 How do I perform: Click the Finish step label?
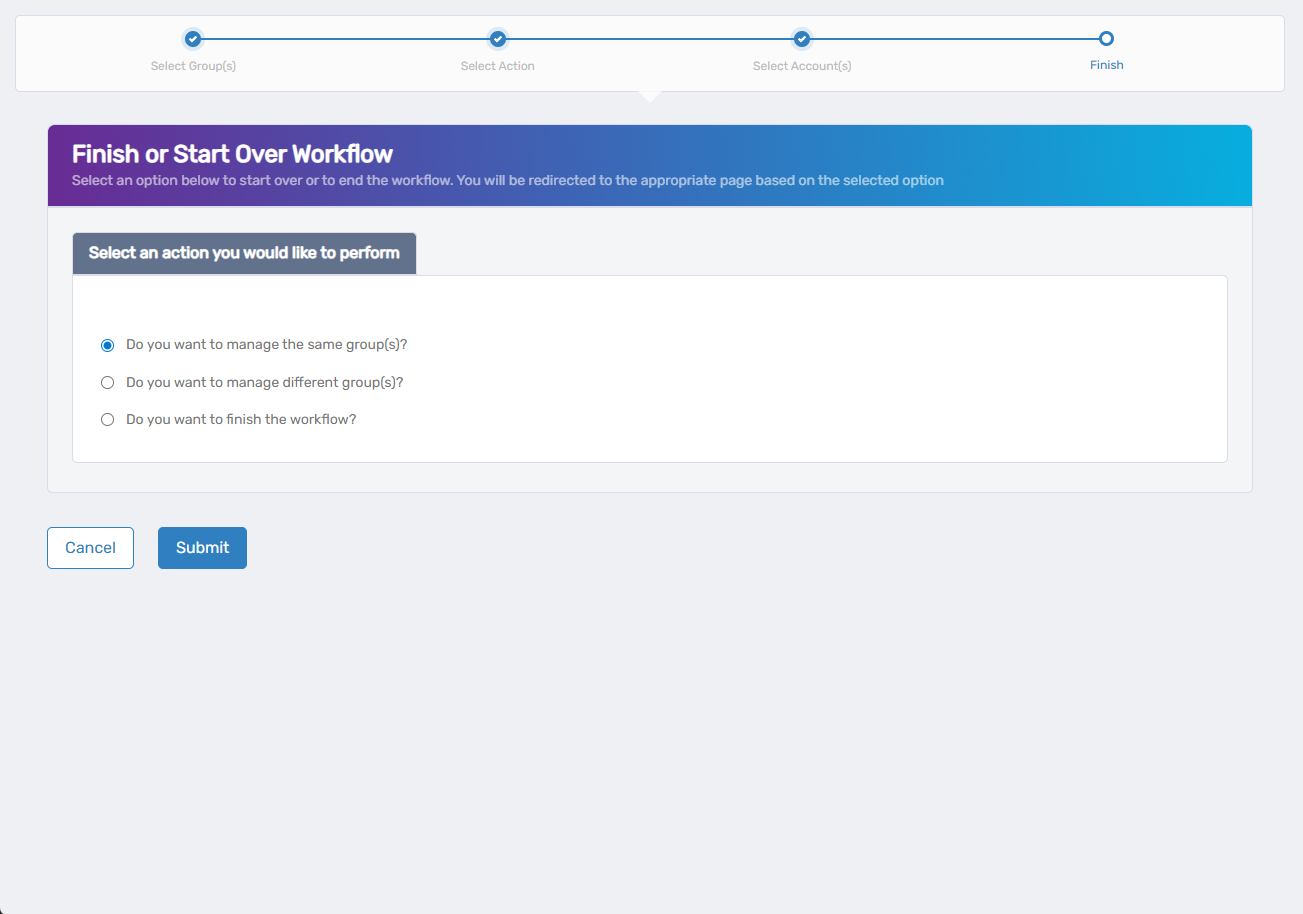[x=1106, y=64]
